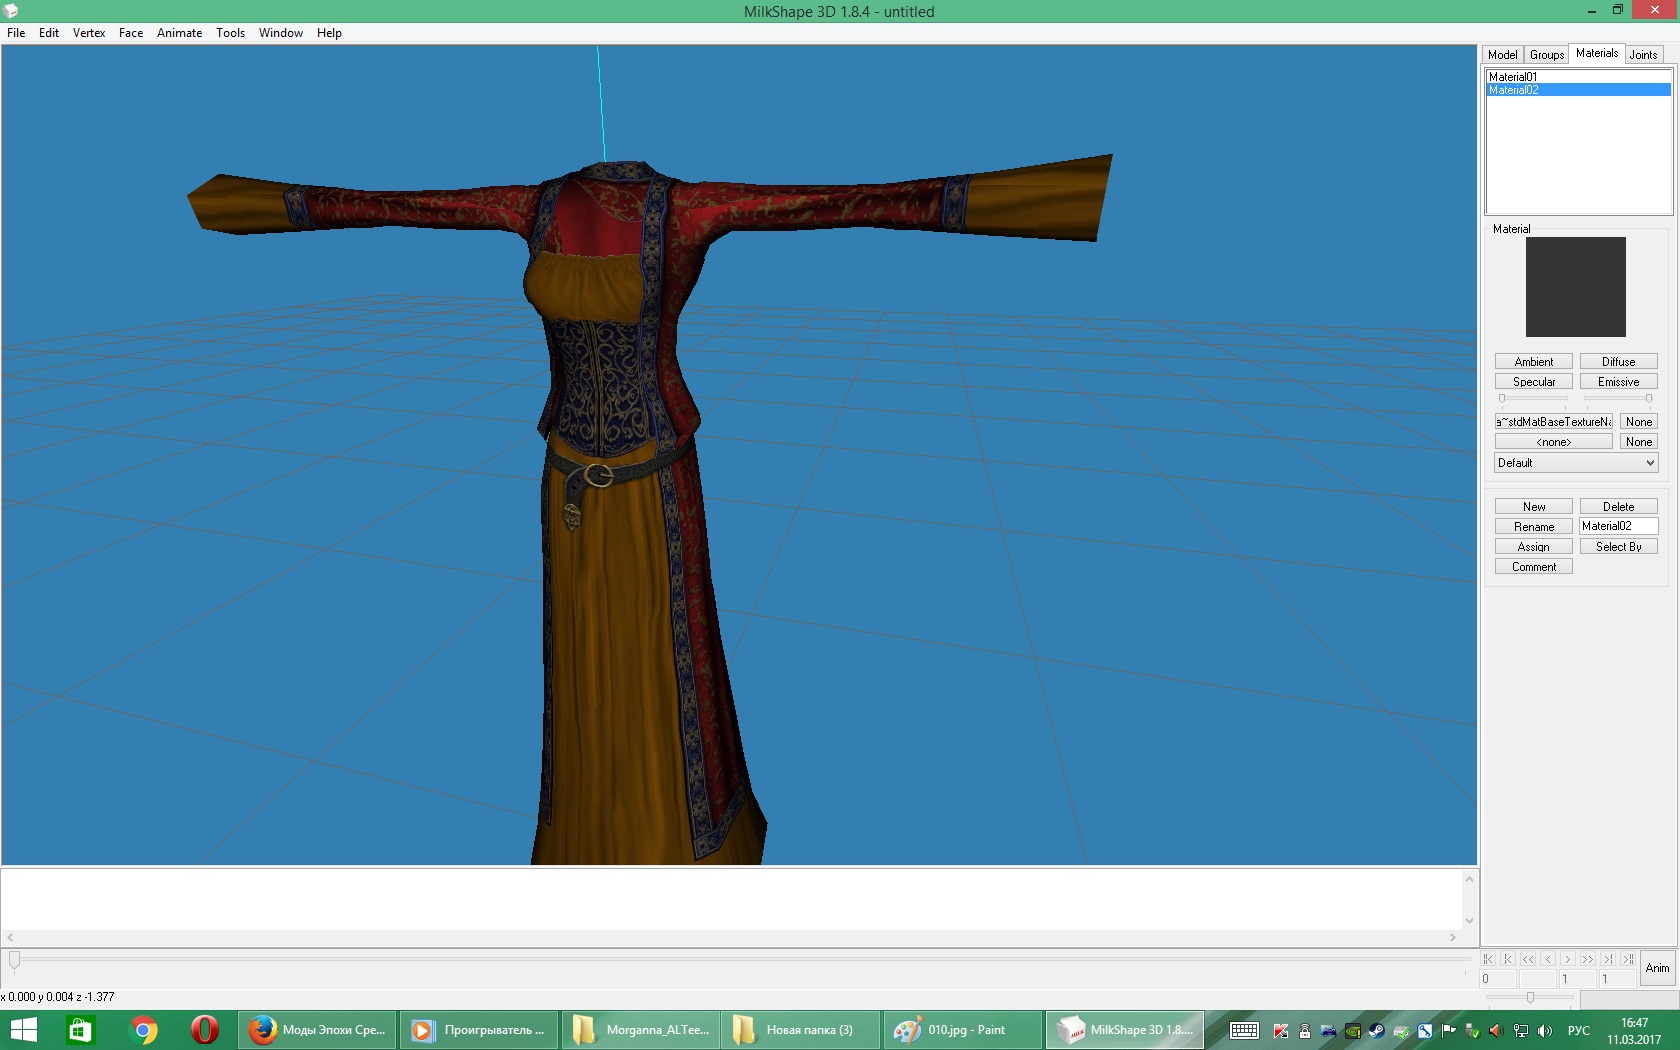Open Morganna_ALTee folder taskbar window
This screenshot has width=1680, height=1050.
pos(642,1030)
